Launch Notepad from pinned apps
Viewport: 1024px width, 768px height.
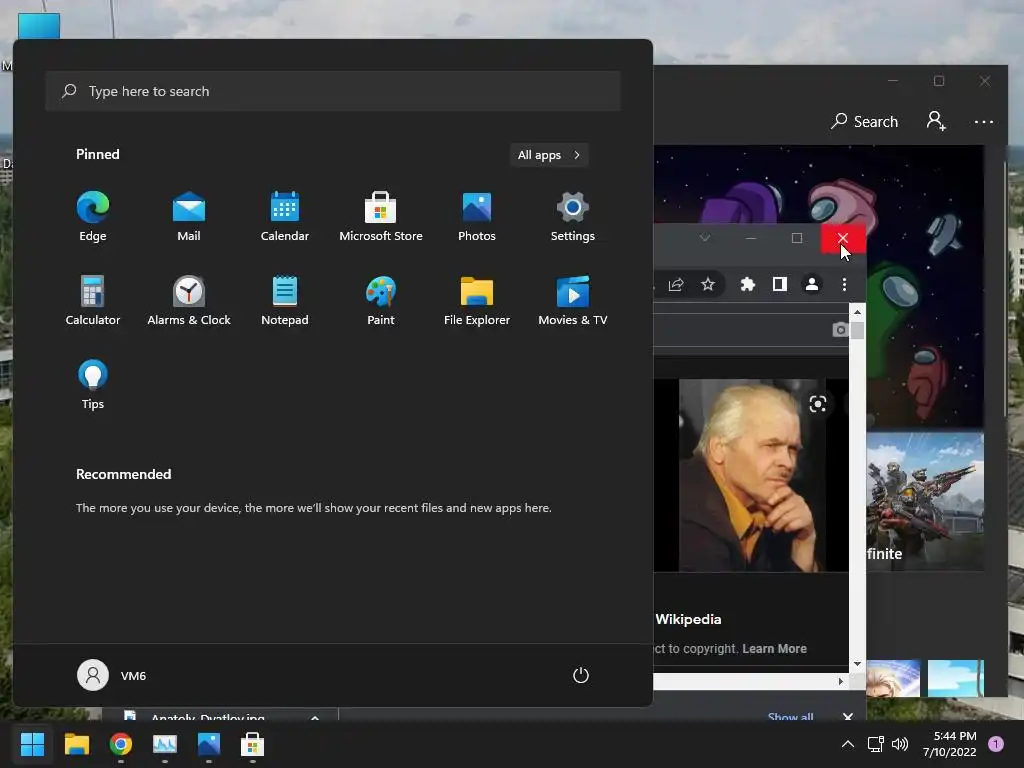pos(285,301)
